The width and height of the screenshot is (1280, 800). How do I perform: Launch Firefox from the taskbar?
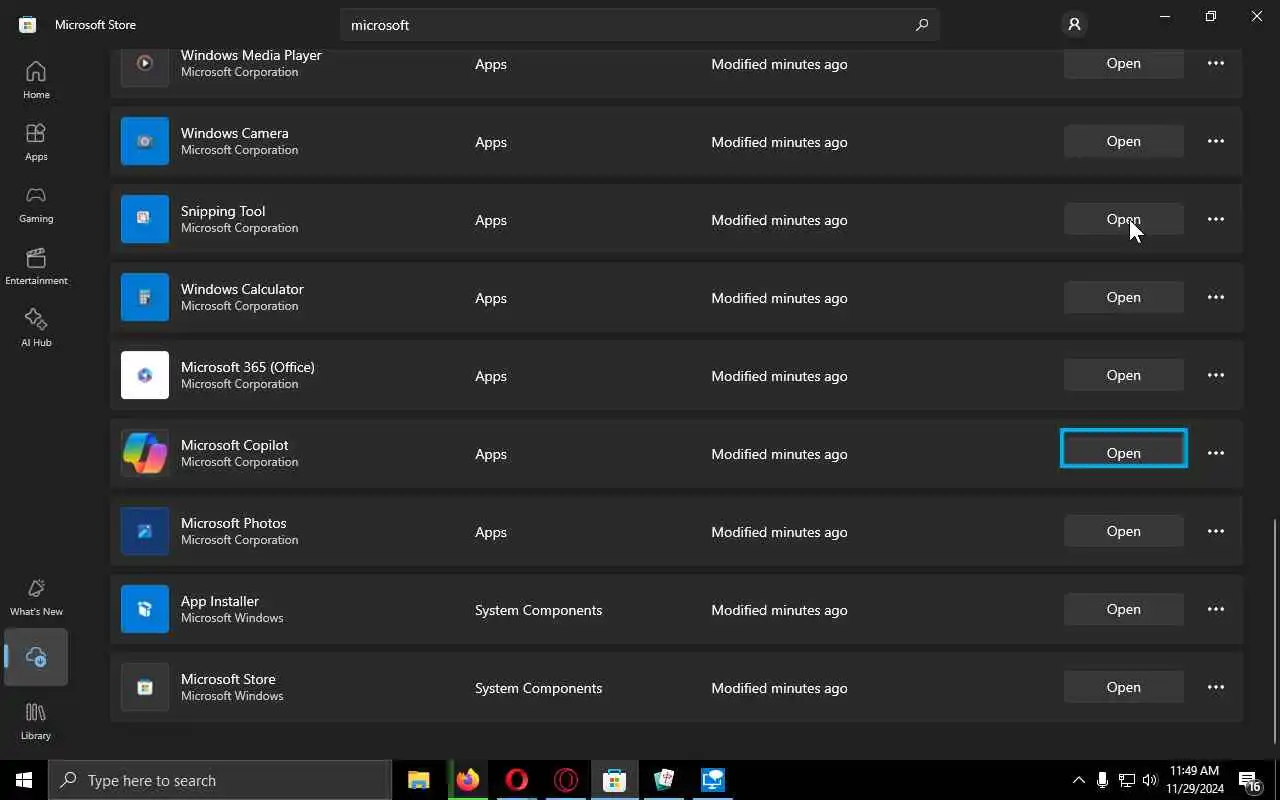click(x=467, y=780)
